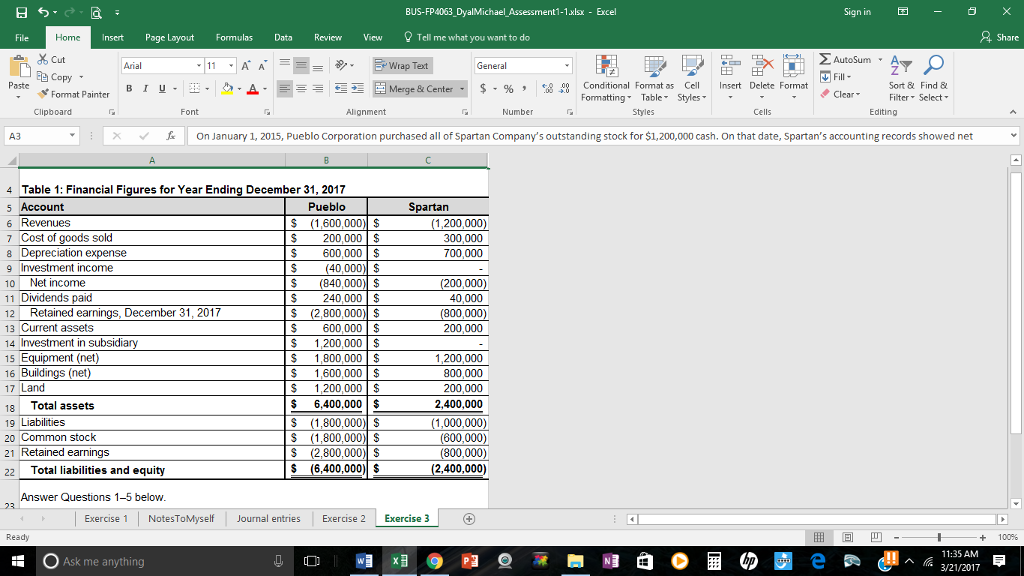Expand the Name Box dropdown

pyautogui.click(x=72, y=136)
